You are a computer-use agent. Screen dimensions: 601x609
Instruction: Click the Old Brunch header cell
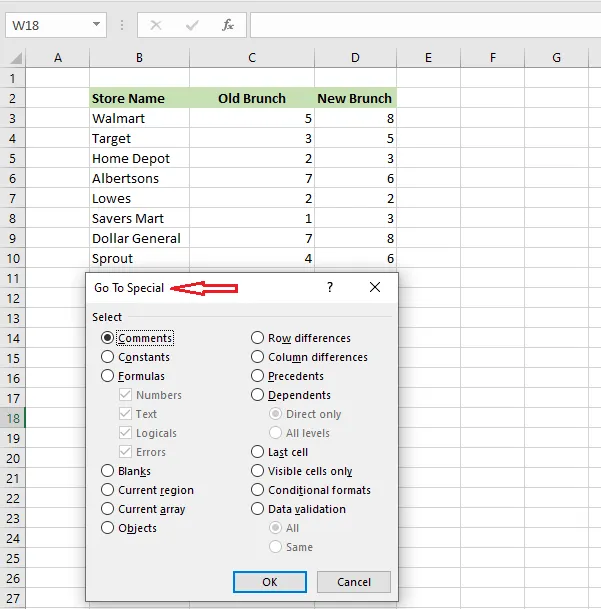pyautogui.click(x=252, y=98)
